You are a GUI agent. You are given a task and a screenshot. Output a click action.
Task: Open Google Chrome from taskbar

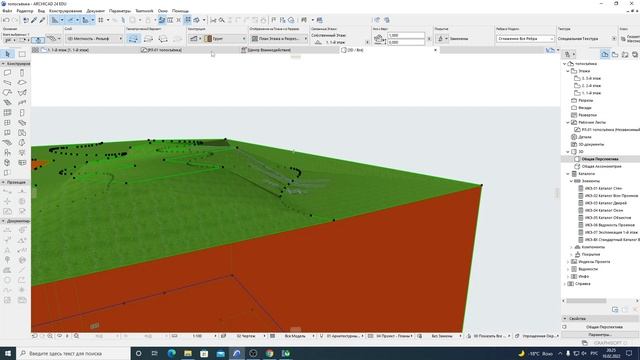(x=269, y=353)
